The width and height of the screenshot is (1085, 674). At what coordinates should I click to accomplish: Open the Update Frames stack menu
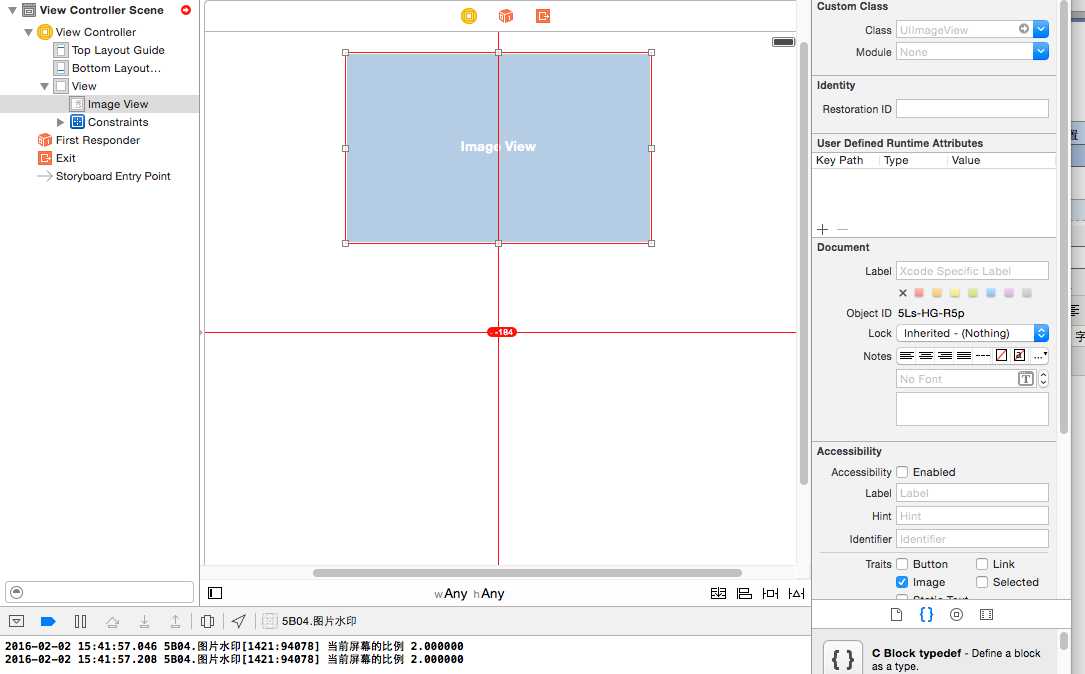[x=718, y=593]
